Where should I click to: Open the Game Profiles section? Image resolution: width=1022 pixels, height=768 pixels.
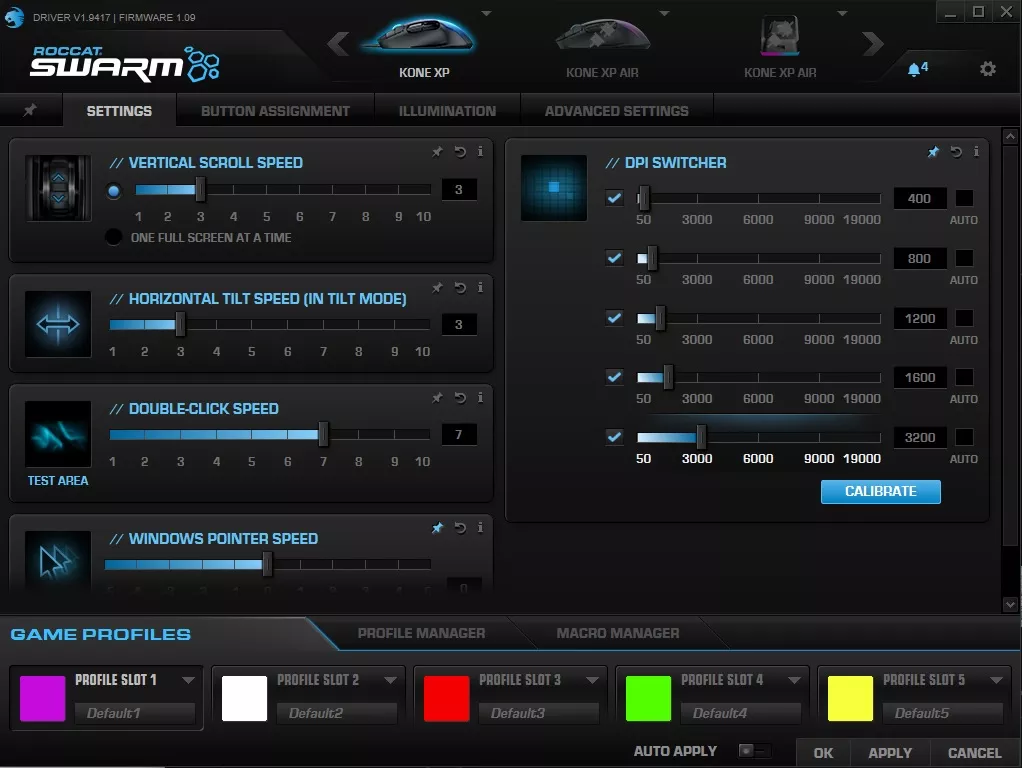coord(100,634)
